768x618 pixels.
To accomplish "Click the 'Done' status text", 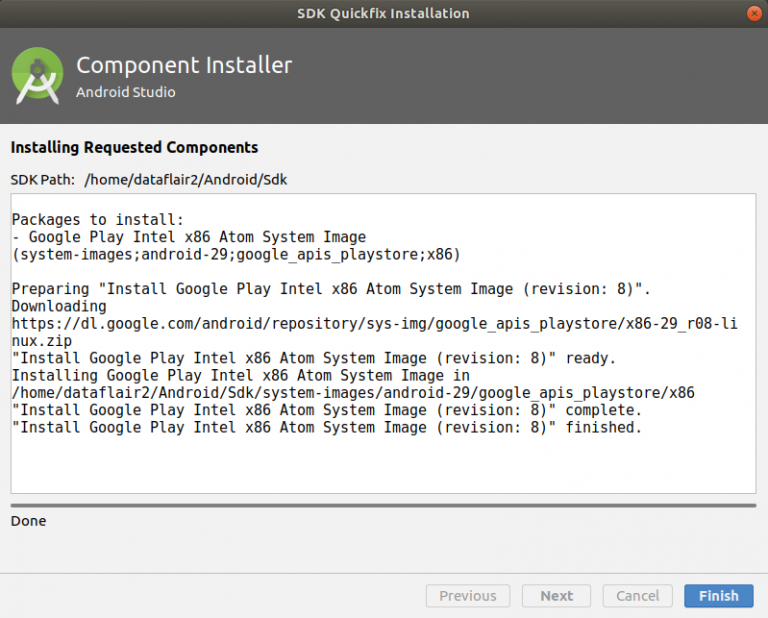I will pyautogui.click(x=28, y=521).
